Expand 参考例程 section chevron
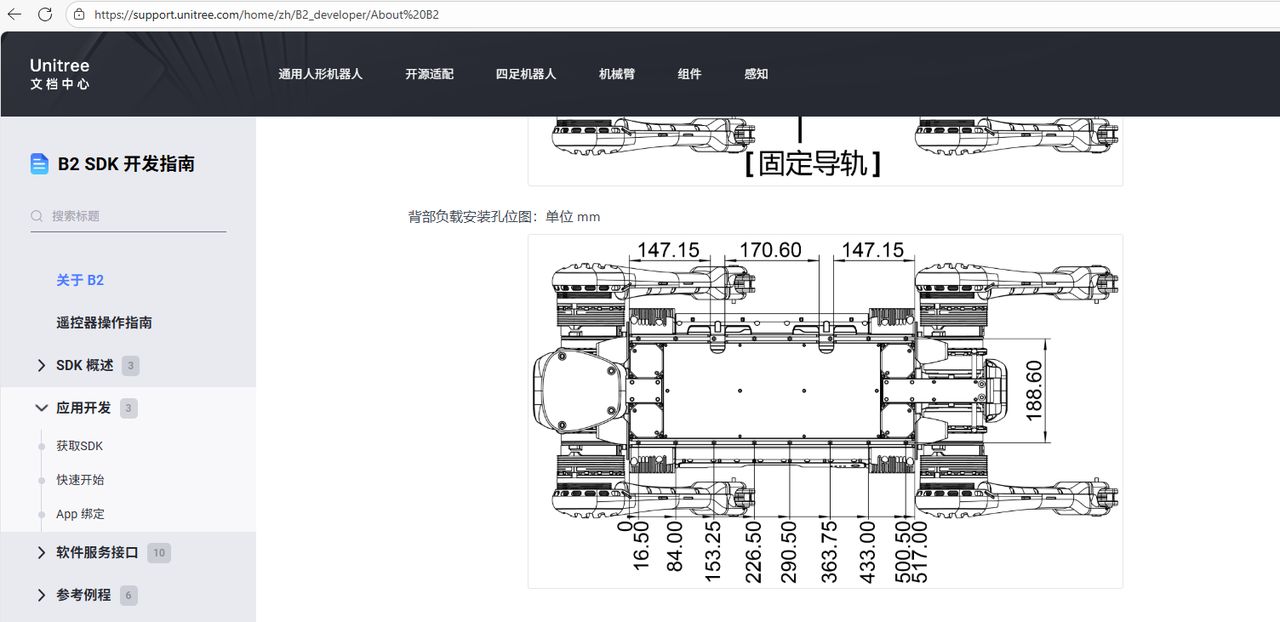 (x=41, y=595)
